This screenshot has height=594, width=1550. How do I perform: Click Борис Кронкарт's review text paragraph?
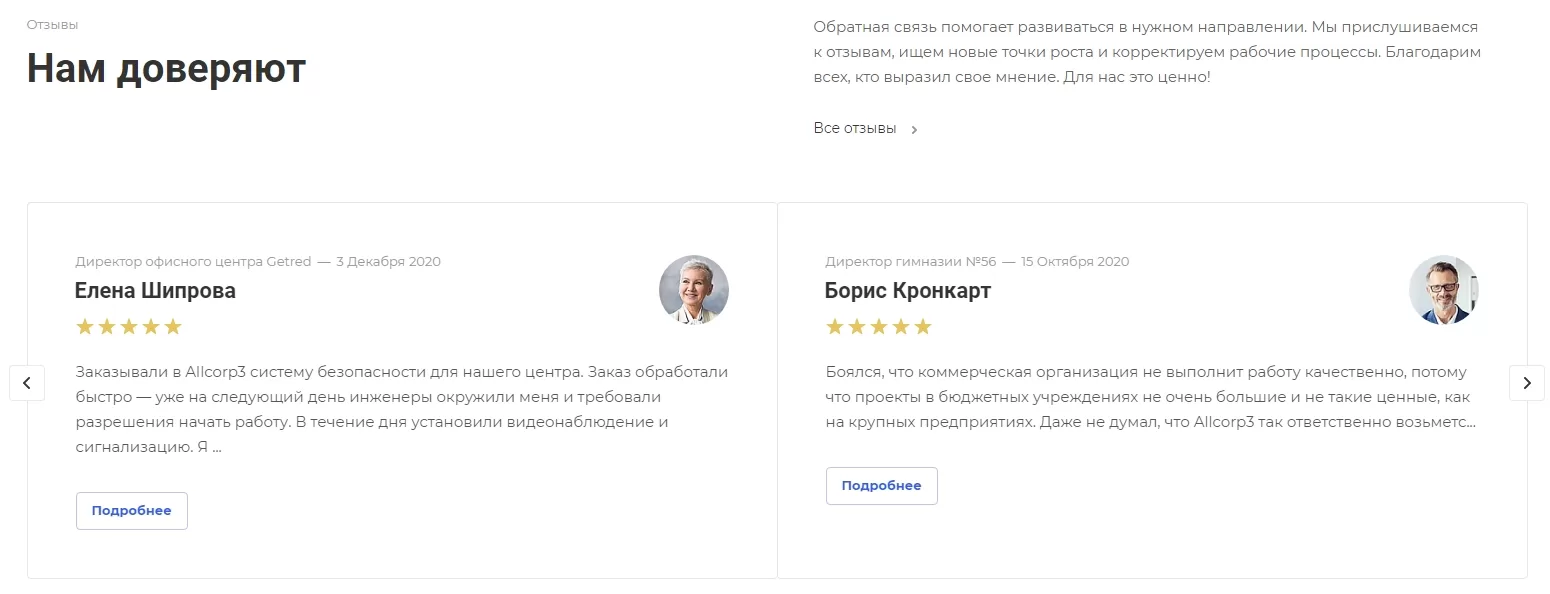[x=1151, y=397]
